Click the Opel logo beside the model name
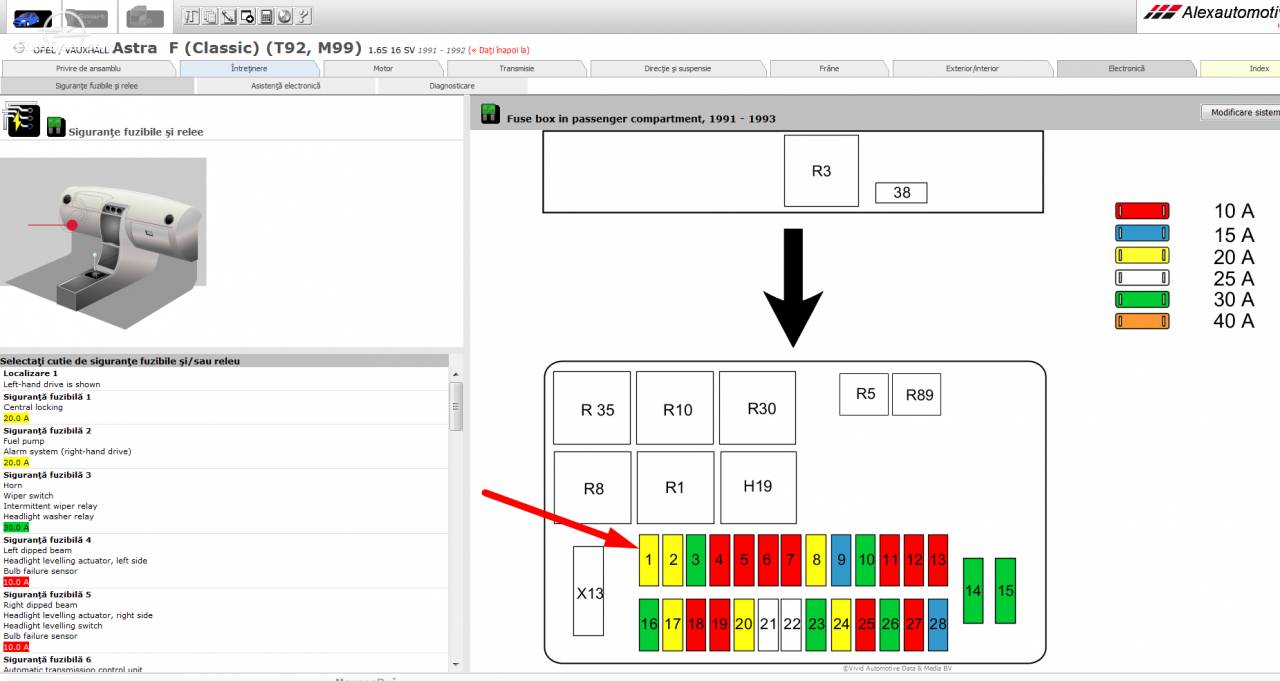1280x681 pixels. [x=20, y=47]
